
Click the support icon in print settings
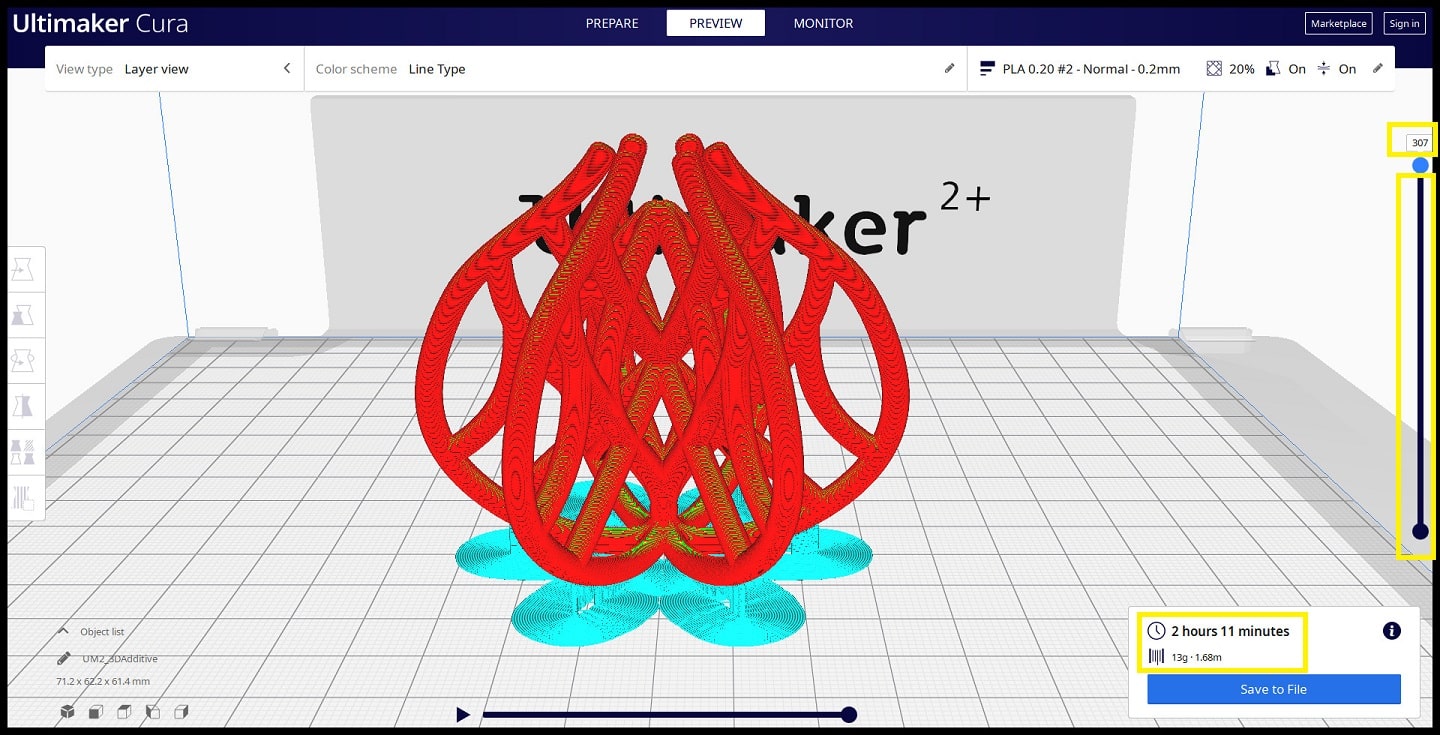click(1273, 69)
